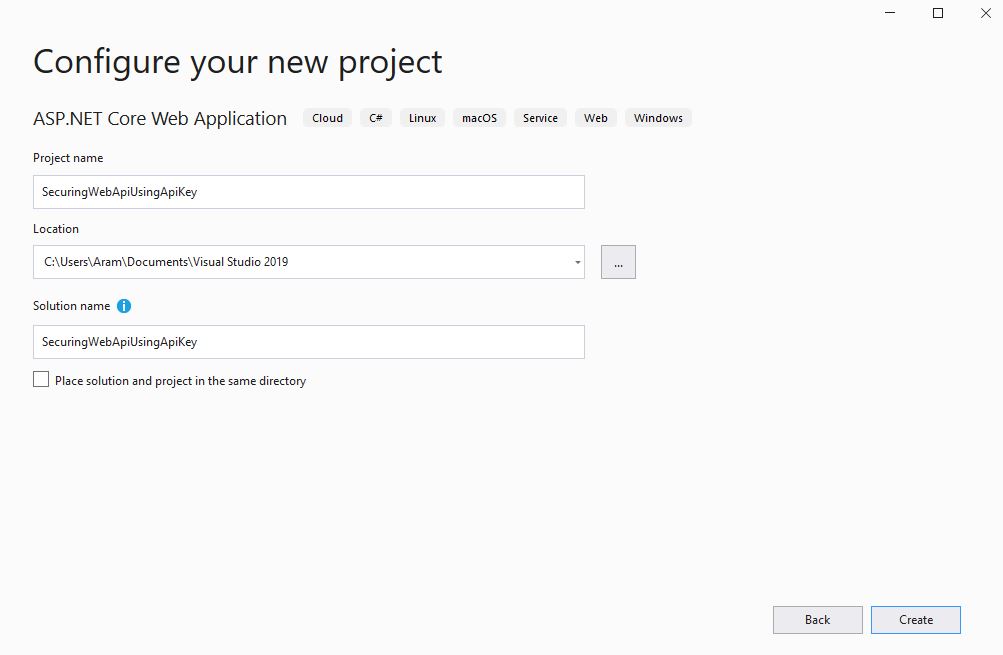
Task: Enable placing solution and project in same directory
Action: pyautogui.click(x=41, y=379)
